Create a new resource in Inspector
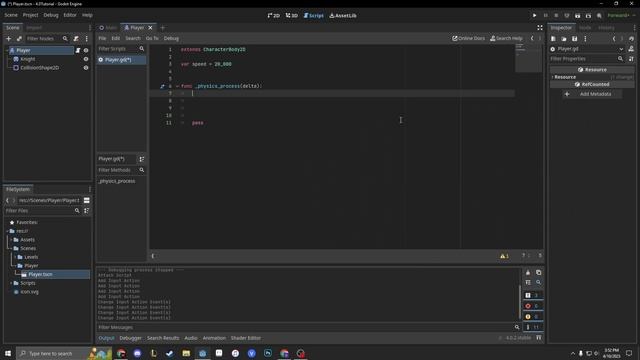 click(x=553, y=39)
